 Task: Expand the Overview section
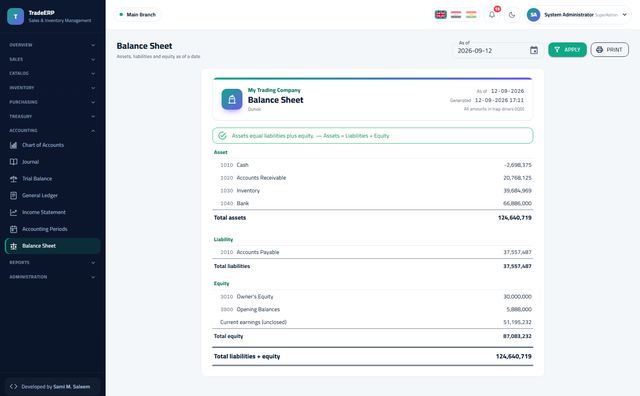coord(52,45)
